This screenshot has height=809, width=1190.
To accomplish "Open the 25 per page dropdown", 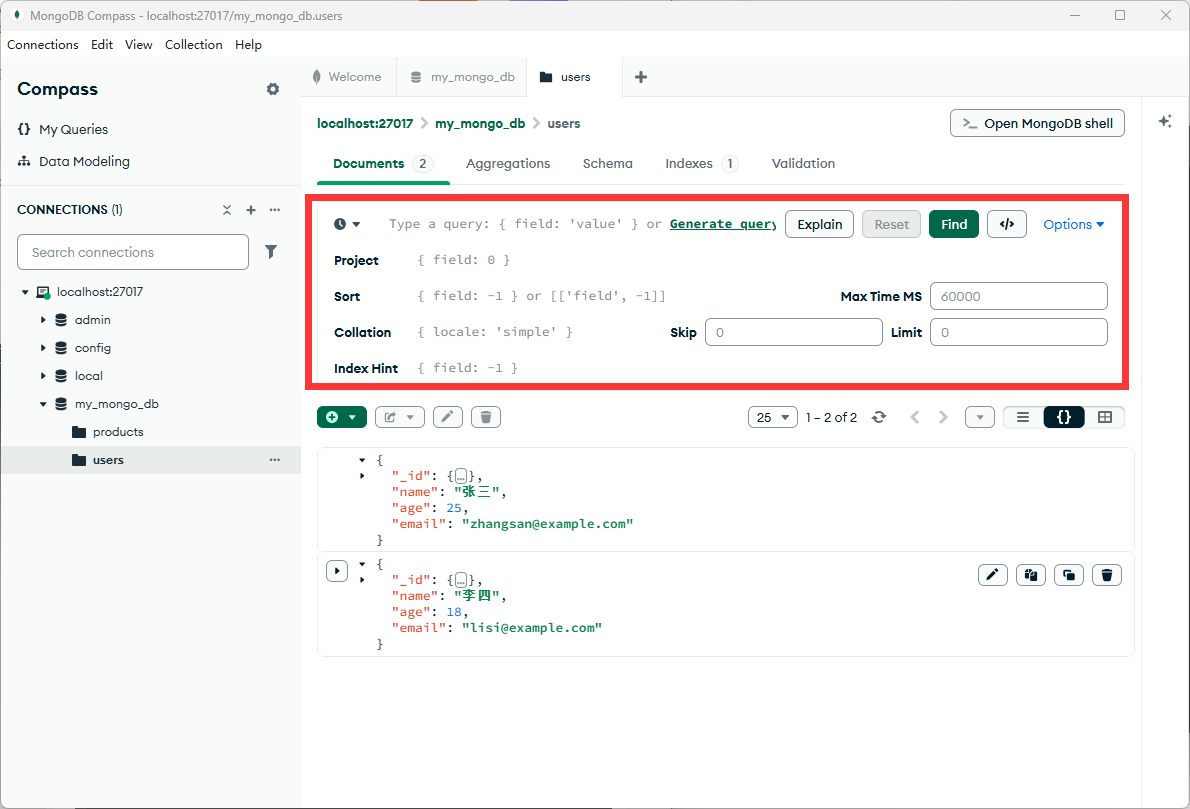I will click(773, 417).
